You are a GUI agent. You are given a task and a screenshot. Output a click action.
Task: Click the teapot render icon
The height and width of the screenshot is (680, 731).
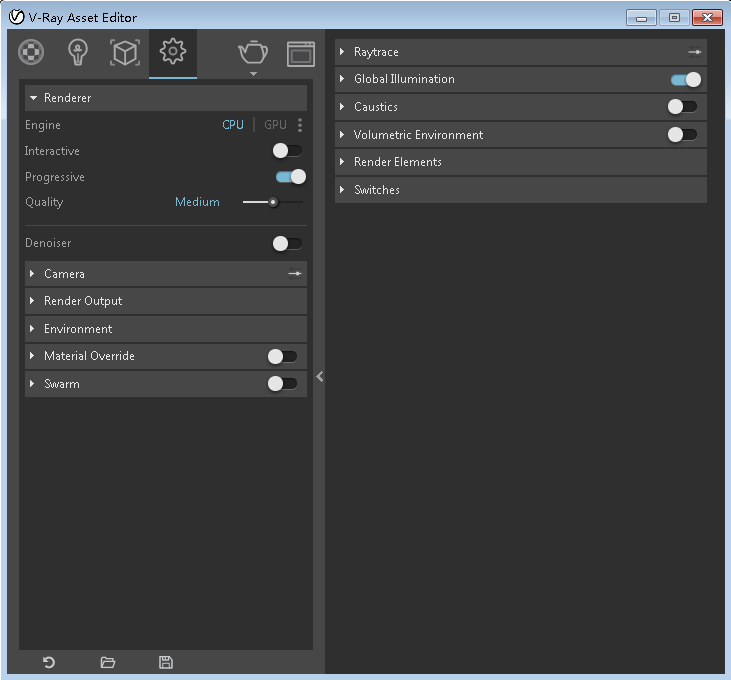pyautogui.click(x=253, y=52)
